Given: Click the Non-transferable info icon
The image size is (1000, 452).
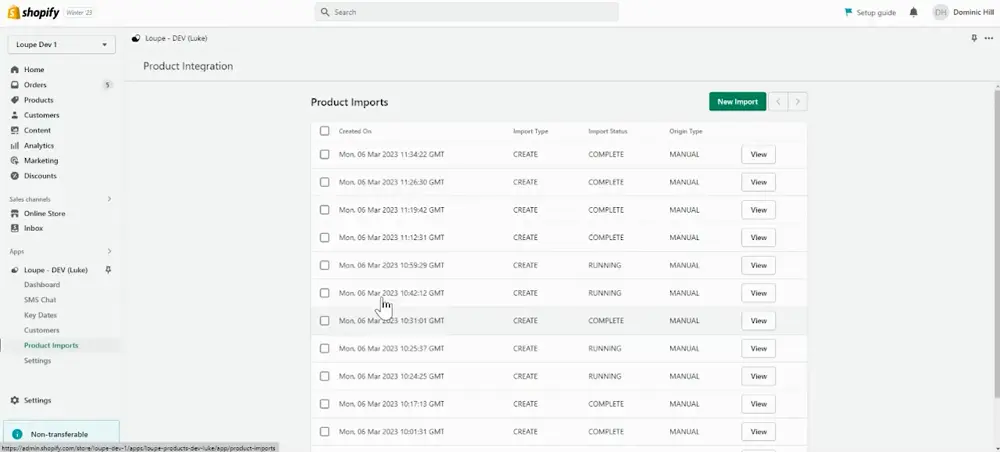Looking at the screenshot, I should [17, 434].
